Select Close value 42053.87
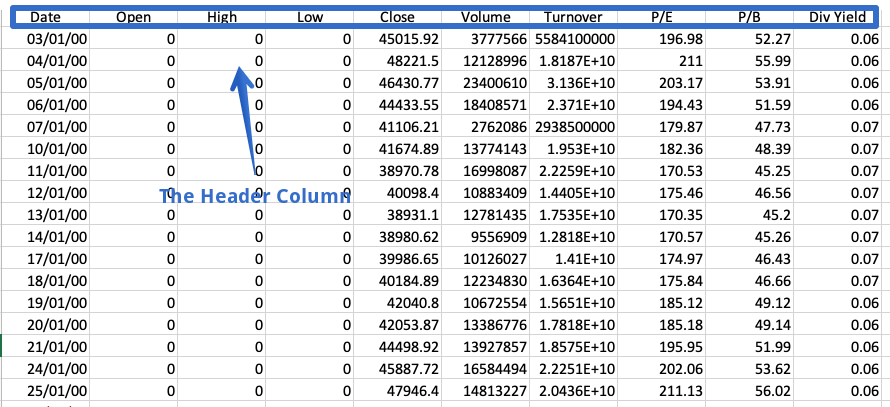 click(x=397, y=325)
